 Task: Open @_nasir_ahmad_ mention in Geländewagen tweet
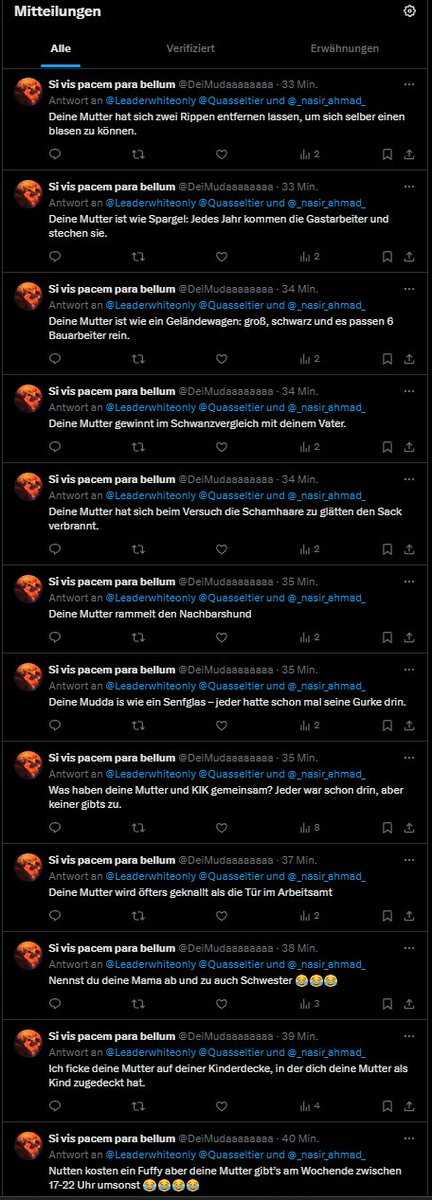326,307
